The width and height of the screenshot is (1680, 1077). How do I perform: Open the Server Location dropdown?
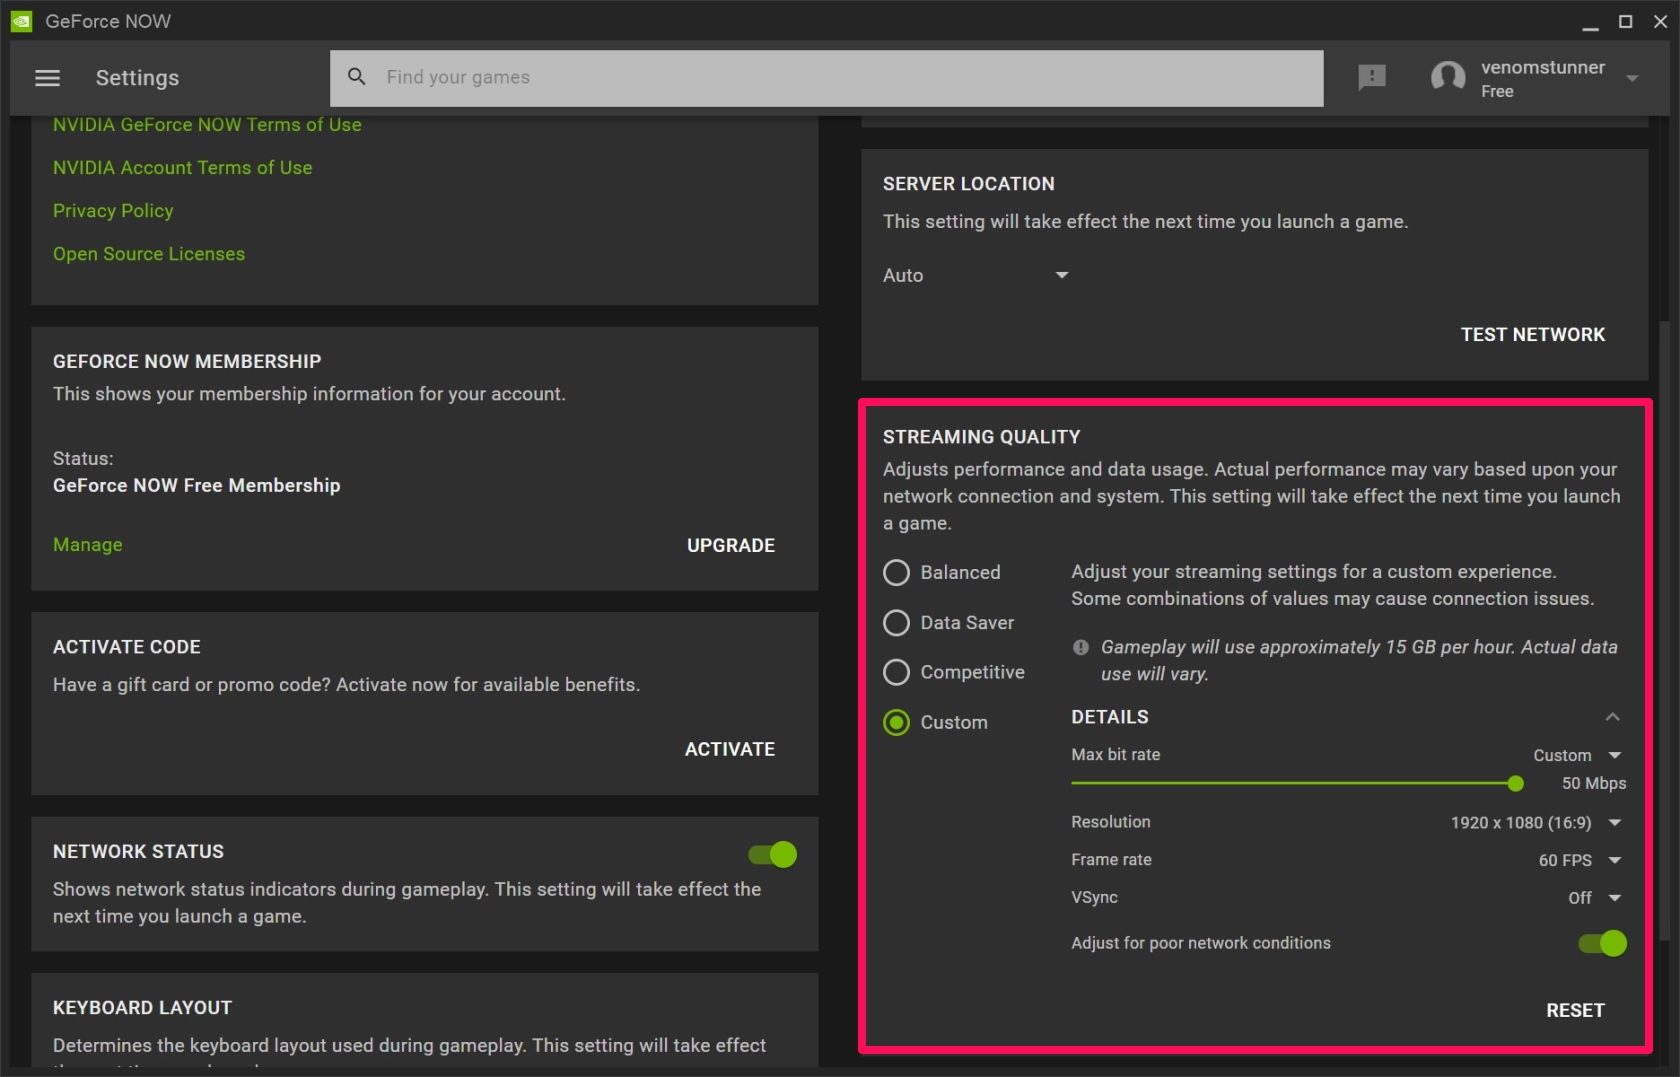1061,275
